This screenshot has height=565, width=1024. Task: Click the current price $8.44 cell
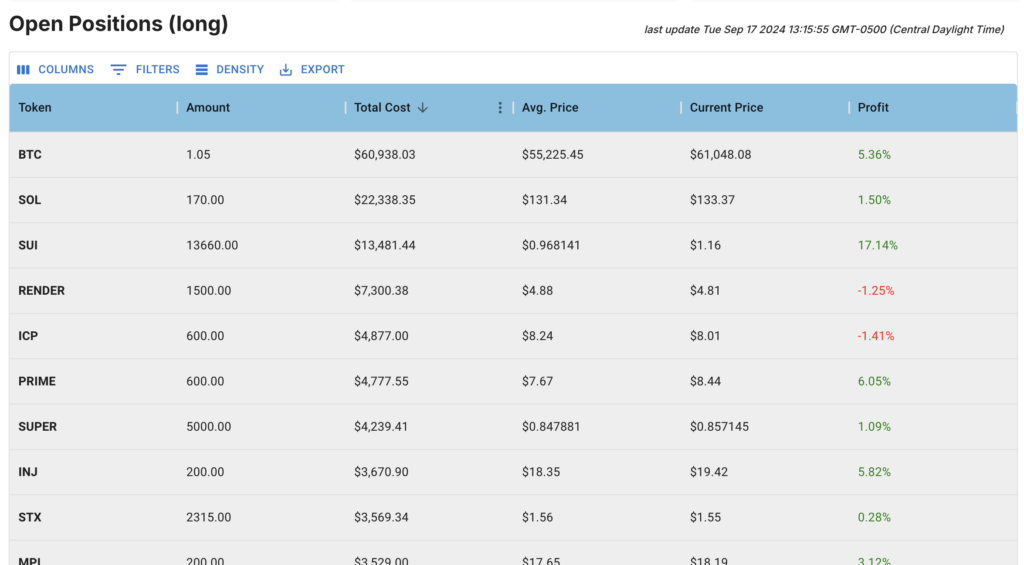tap(765, 381)
